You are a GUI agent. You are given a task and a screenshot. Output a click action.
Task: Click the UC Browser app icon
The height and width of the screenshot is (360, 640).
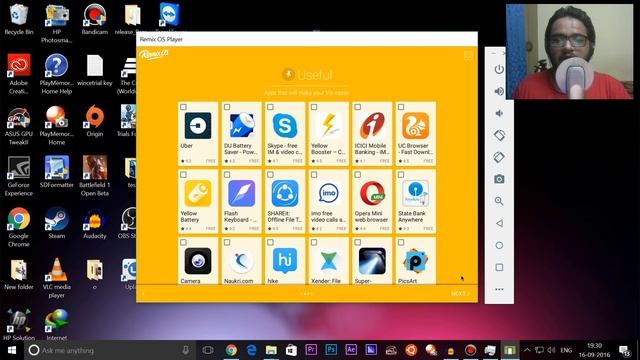tap(416, 125)
